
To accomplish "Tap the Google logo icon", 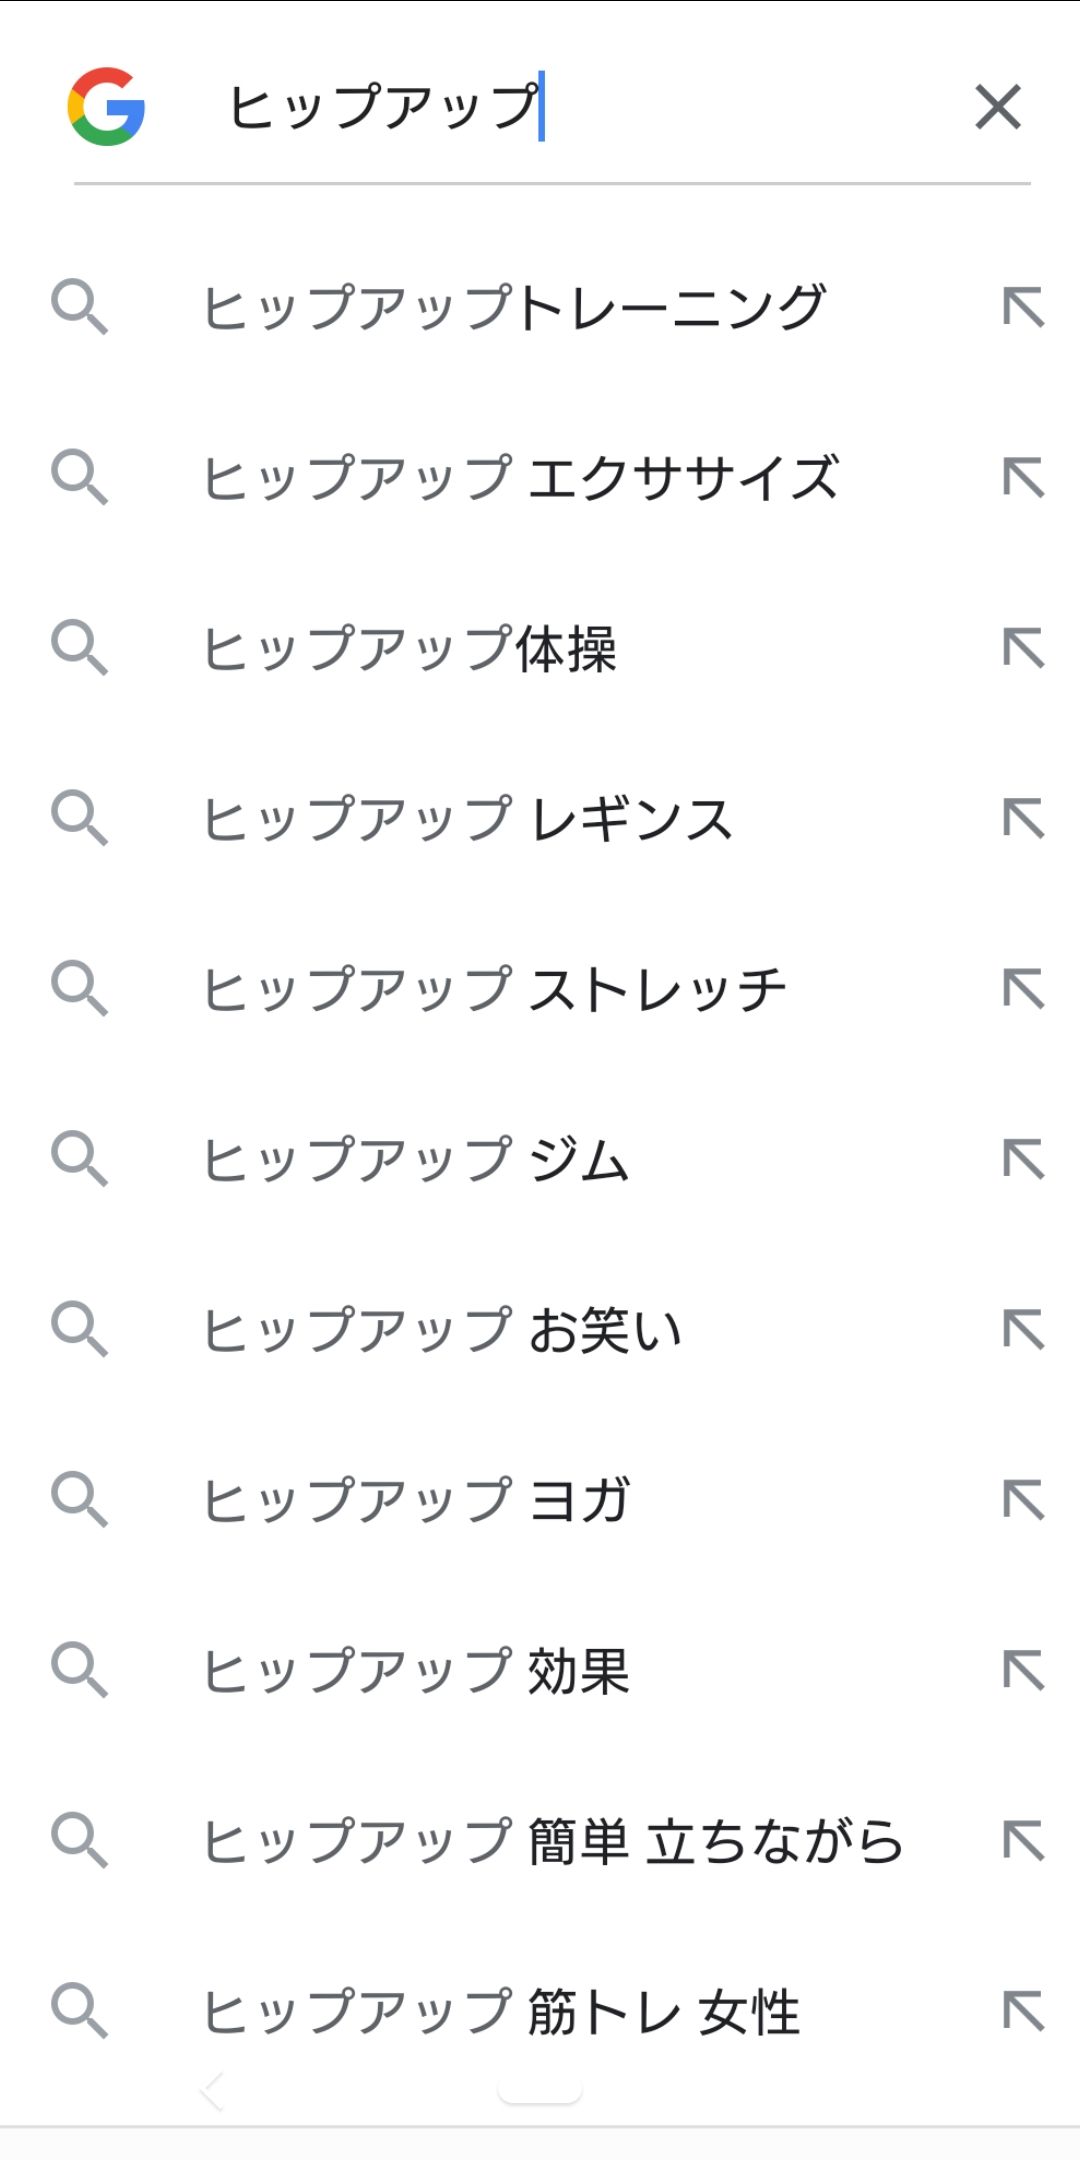I will pyautogui.click(x=106, y=107).
